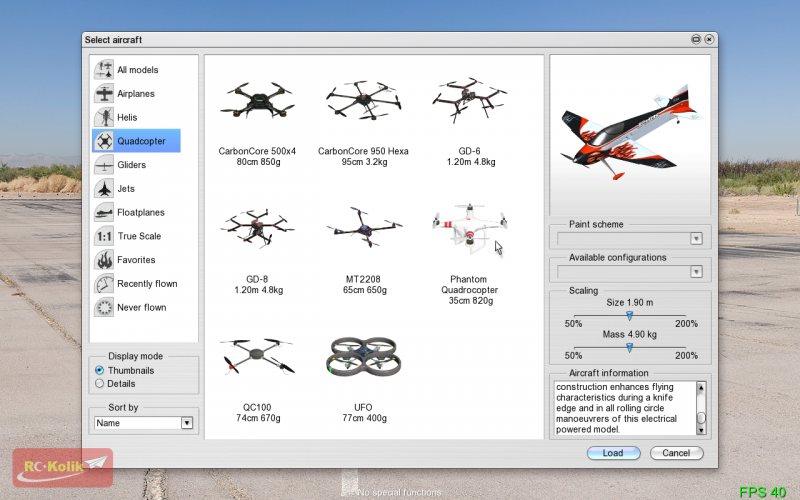
Task: Select the All models category icon
Action: [x=104, y=69]
